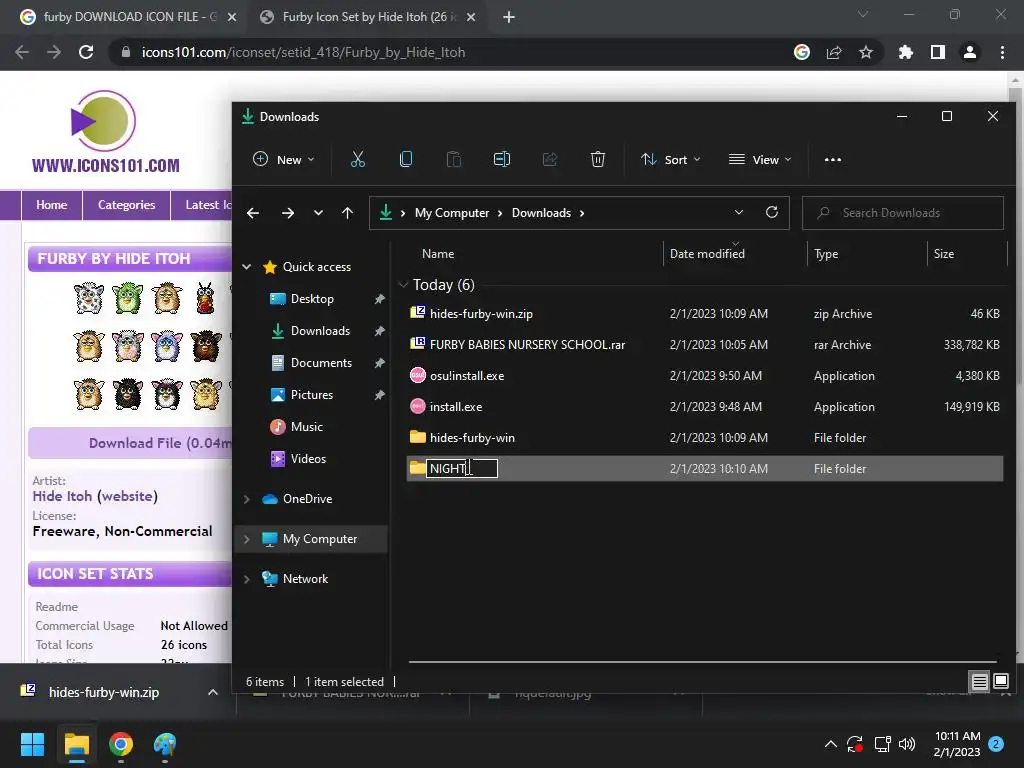The image size is (1024, 768).
Task: Click Search Downloads field
Action: coord(903,213)
